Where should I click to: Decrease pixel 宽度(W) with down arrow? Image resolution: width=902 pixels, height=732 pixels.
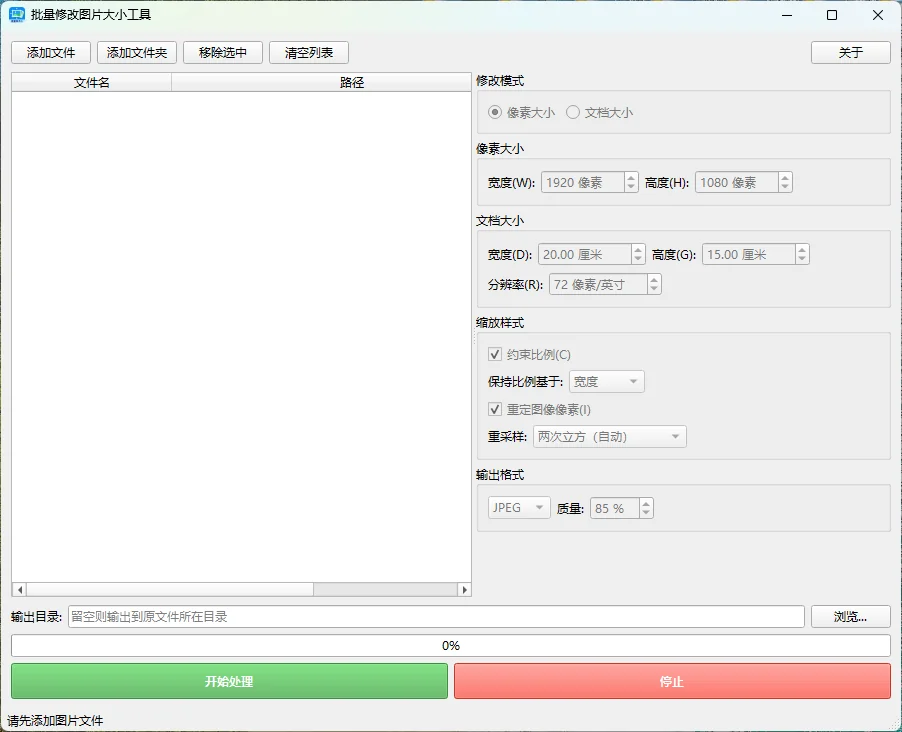click(x=631, y=187)
